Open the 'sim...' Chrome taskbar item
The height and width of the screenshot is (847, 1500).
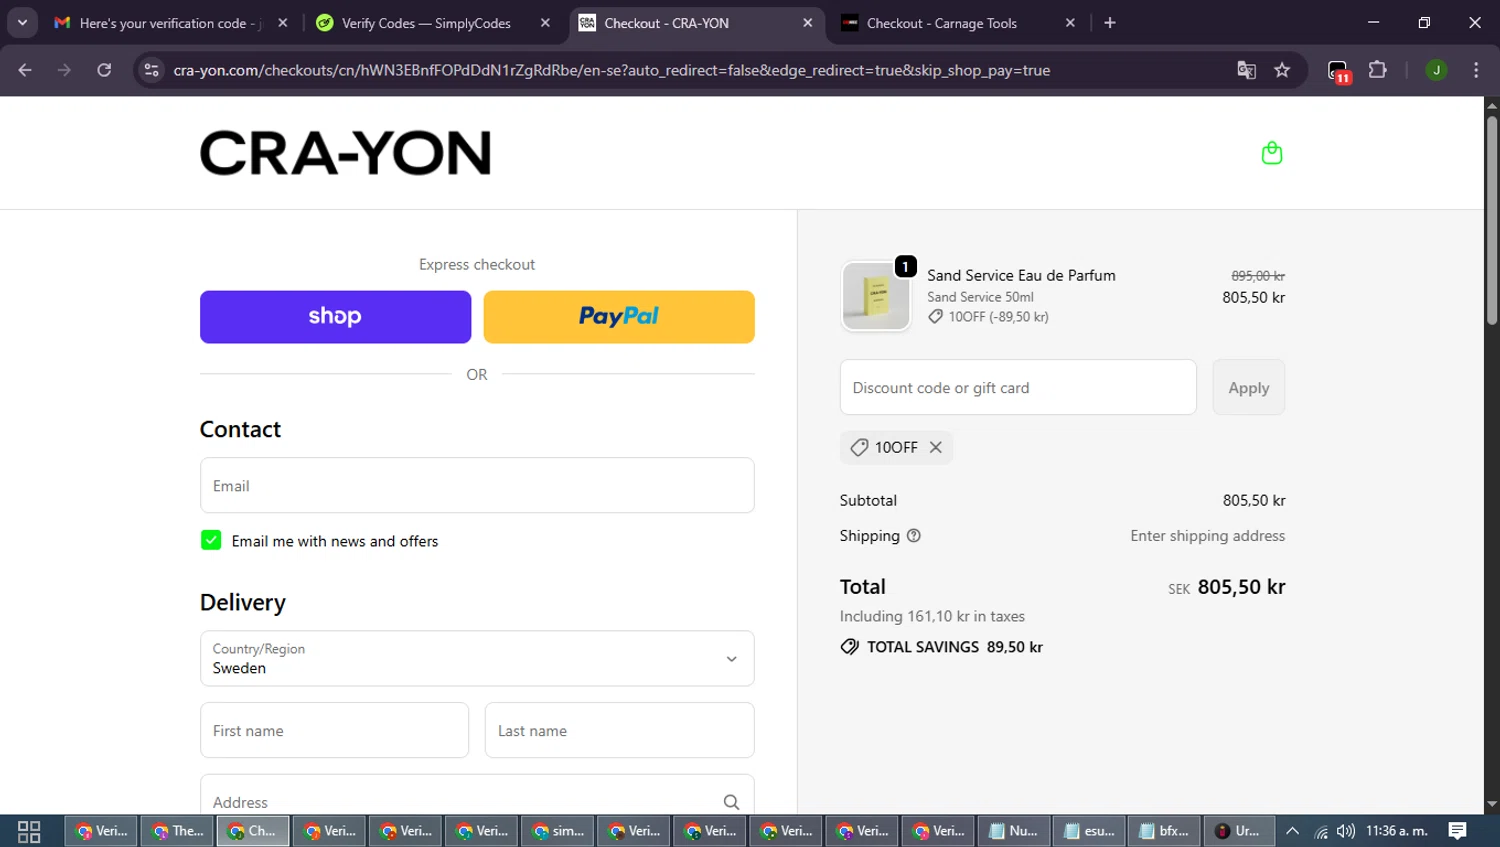click(558, 831)
